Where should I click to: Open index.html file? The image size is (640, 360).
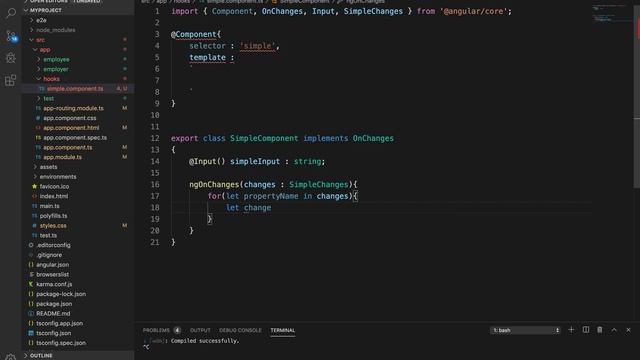(x=54, y=196)
